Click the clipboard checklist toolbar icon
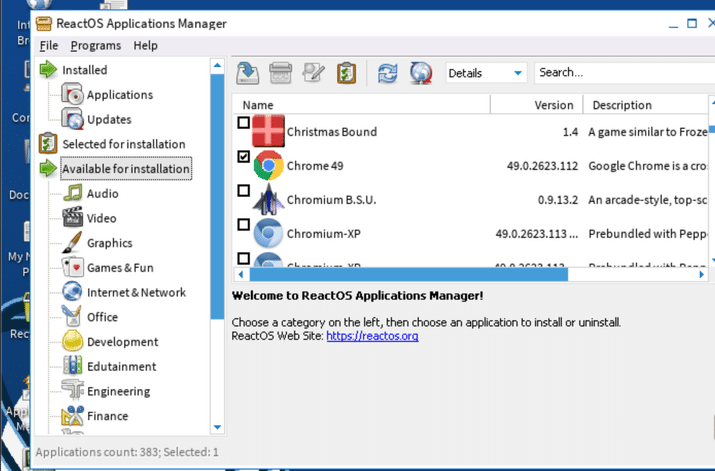Screen dimensions: 715x471 [347, 73]
